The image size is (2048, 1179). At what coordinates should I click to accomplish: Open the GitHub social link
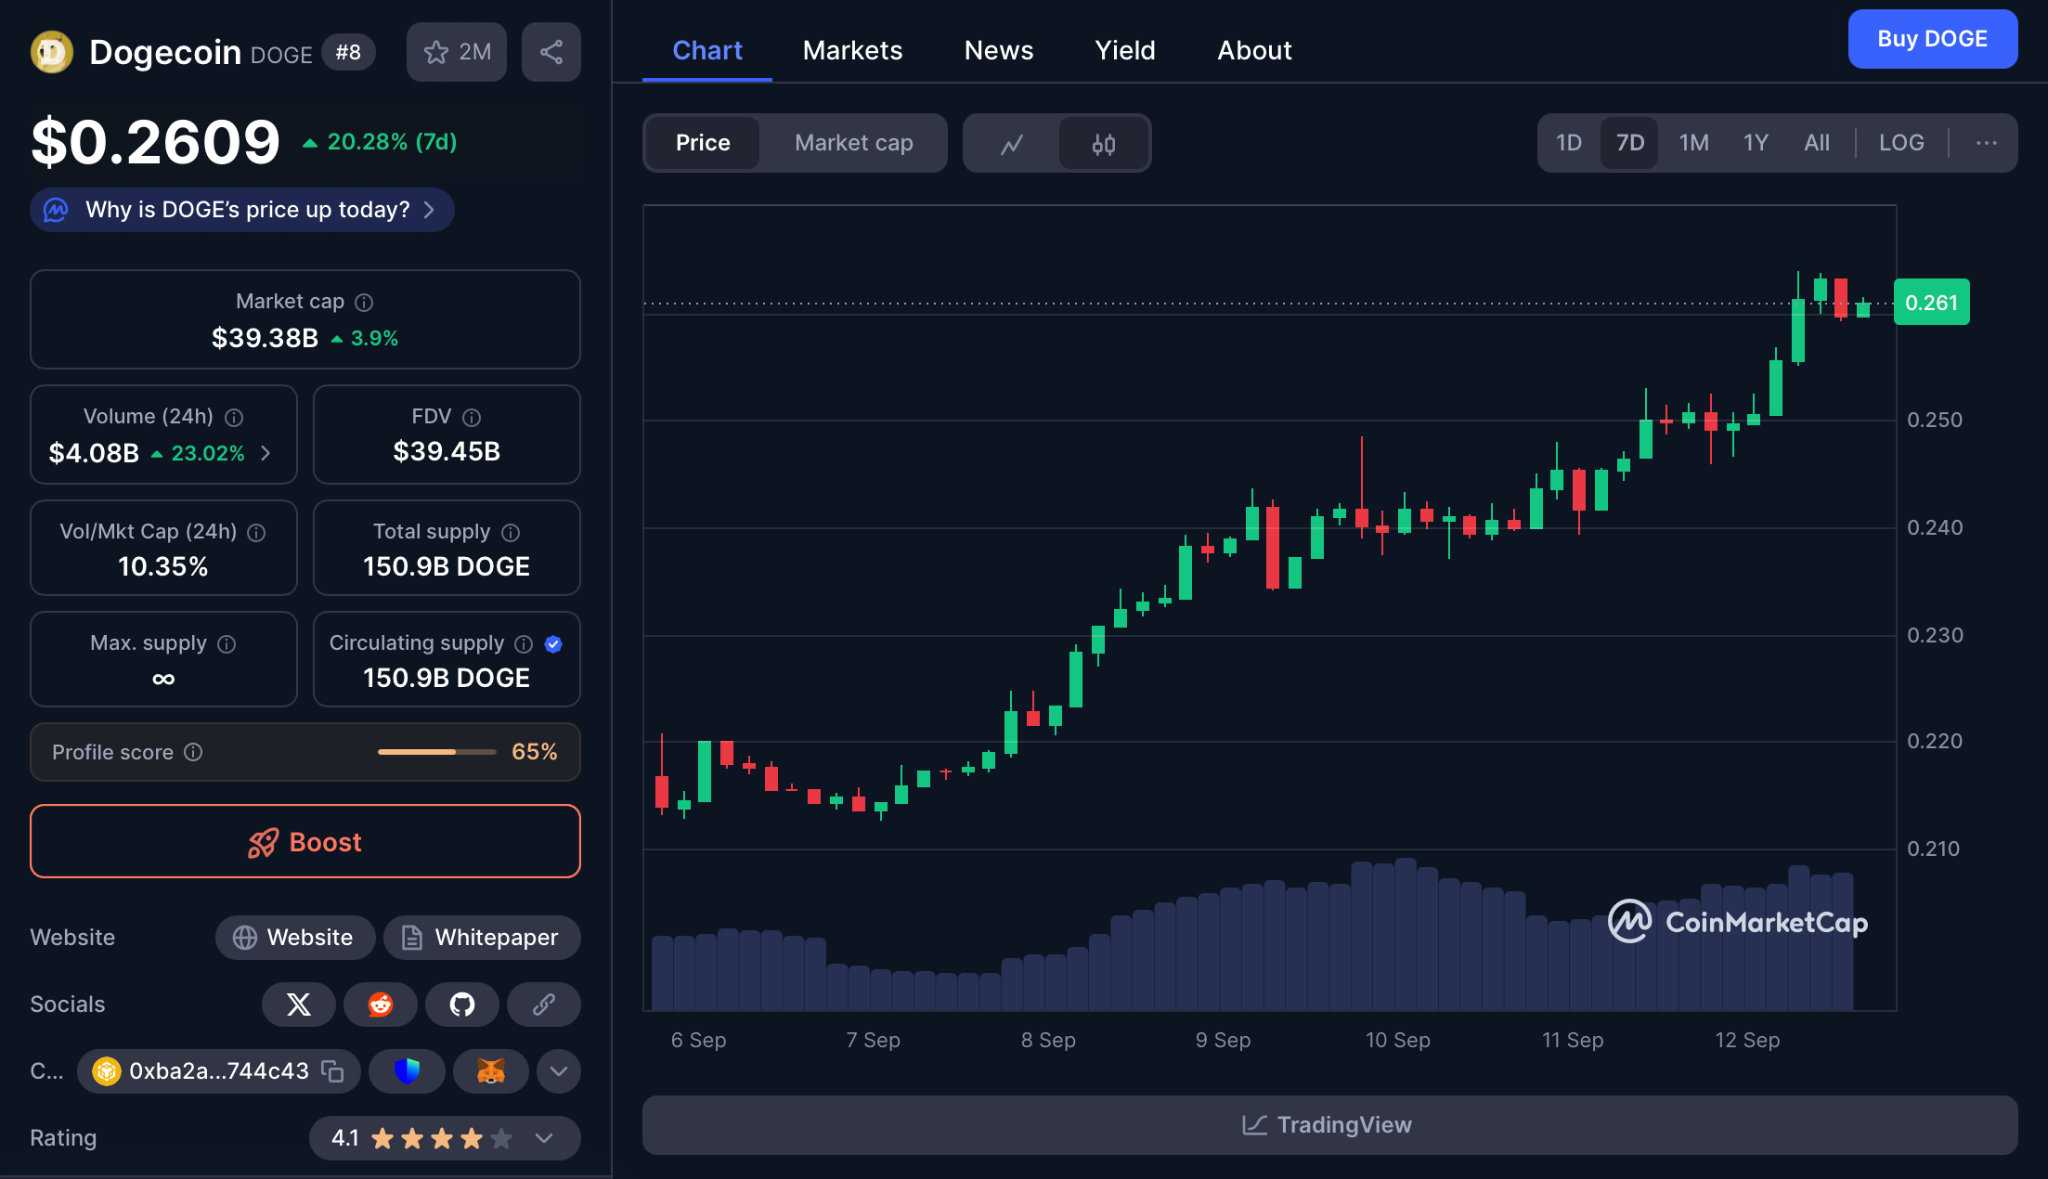[x=461, y=1004]
